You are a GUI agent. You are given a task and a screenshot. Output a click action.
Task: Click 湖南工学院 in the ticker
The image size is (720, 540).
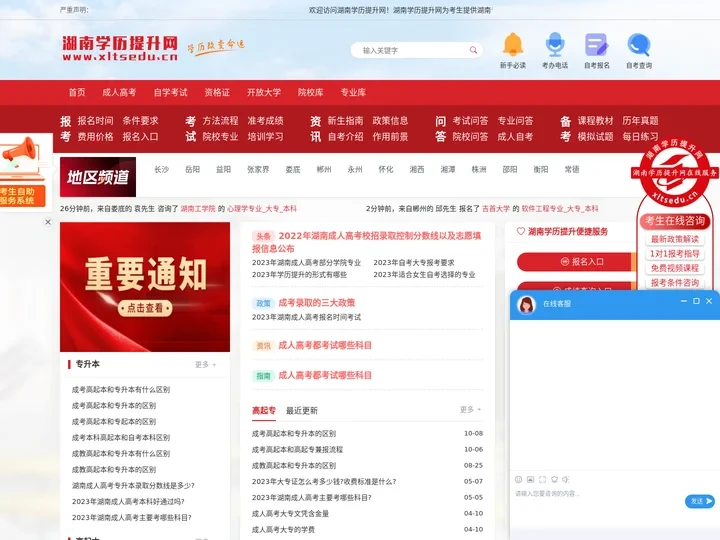(x=198, y=208)
